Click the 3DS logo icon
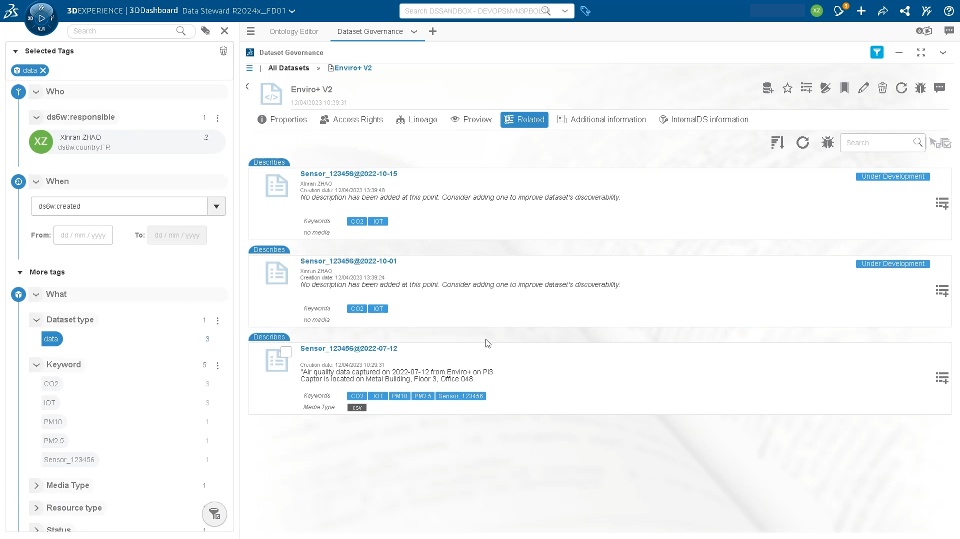 tap(10, 10)
